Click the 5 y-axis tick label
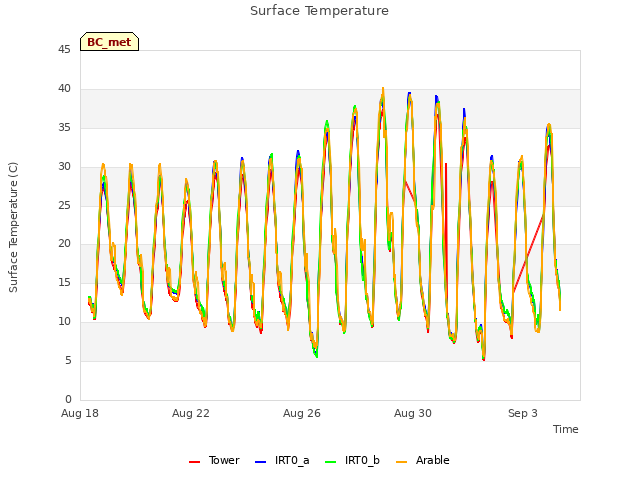The height and width of the screenshot is (480, 640). [68, 360]
